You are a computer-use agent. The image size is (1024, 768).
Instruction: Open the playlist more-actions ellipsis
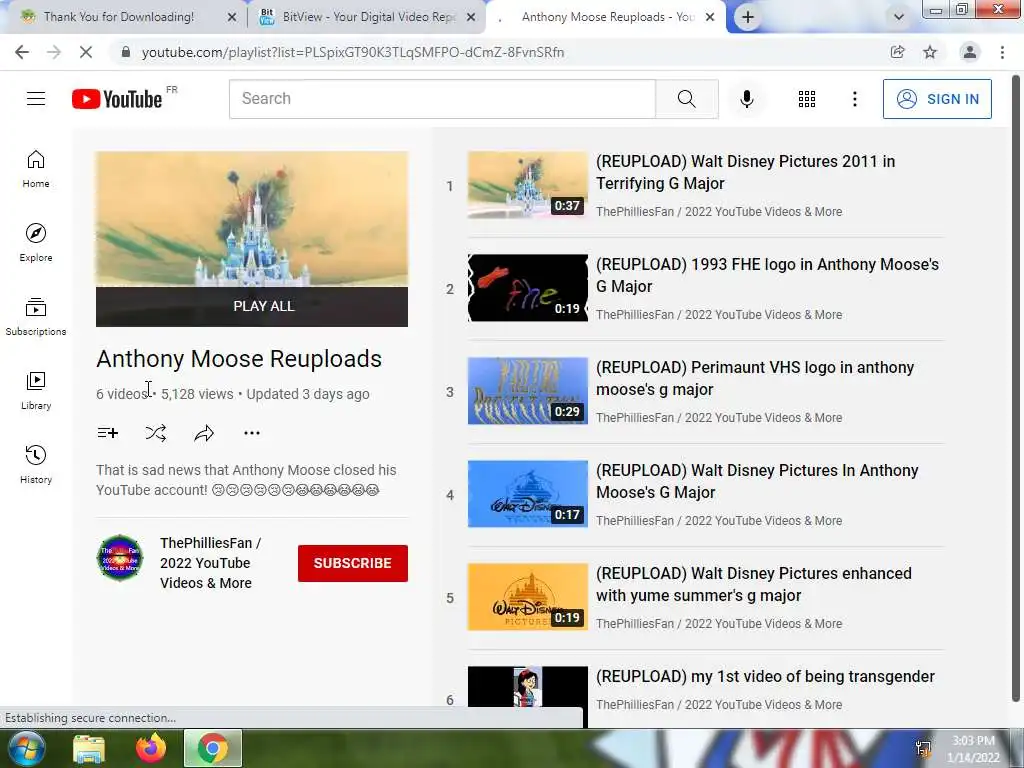252,432
